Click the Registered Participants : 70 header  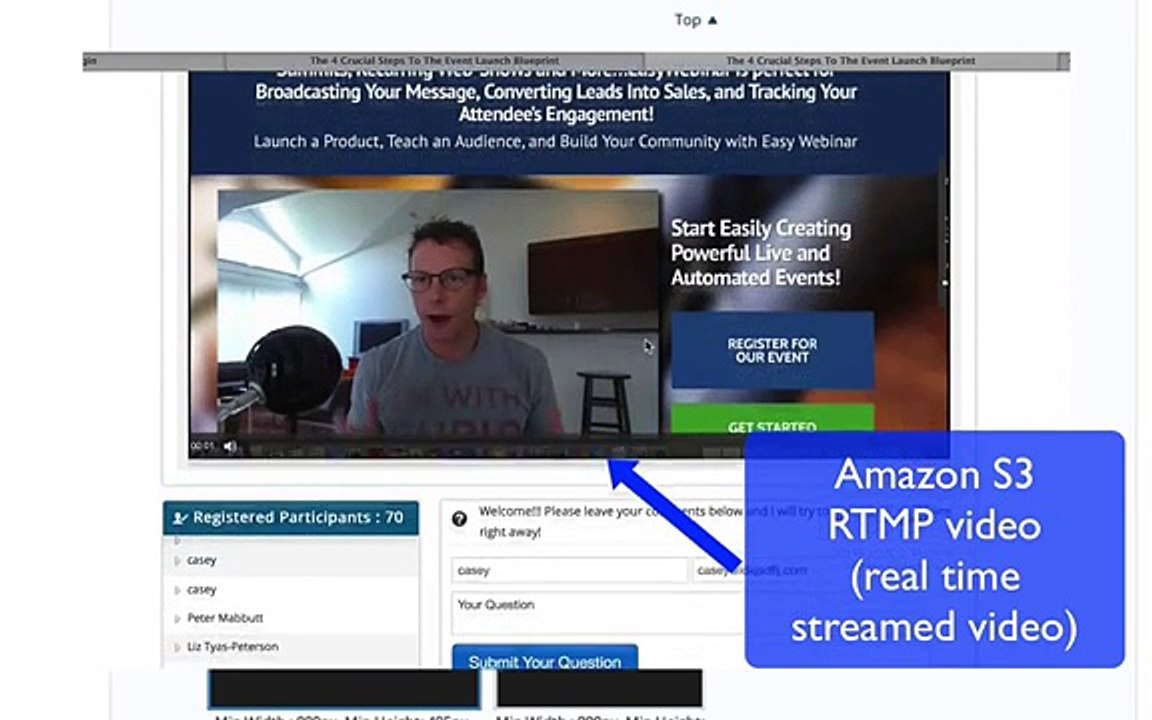[x=291, y=518]
